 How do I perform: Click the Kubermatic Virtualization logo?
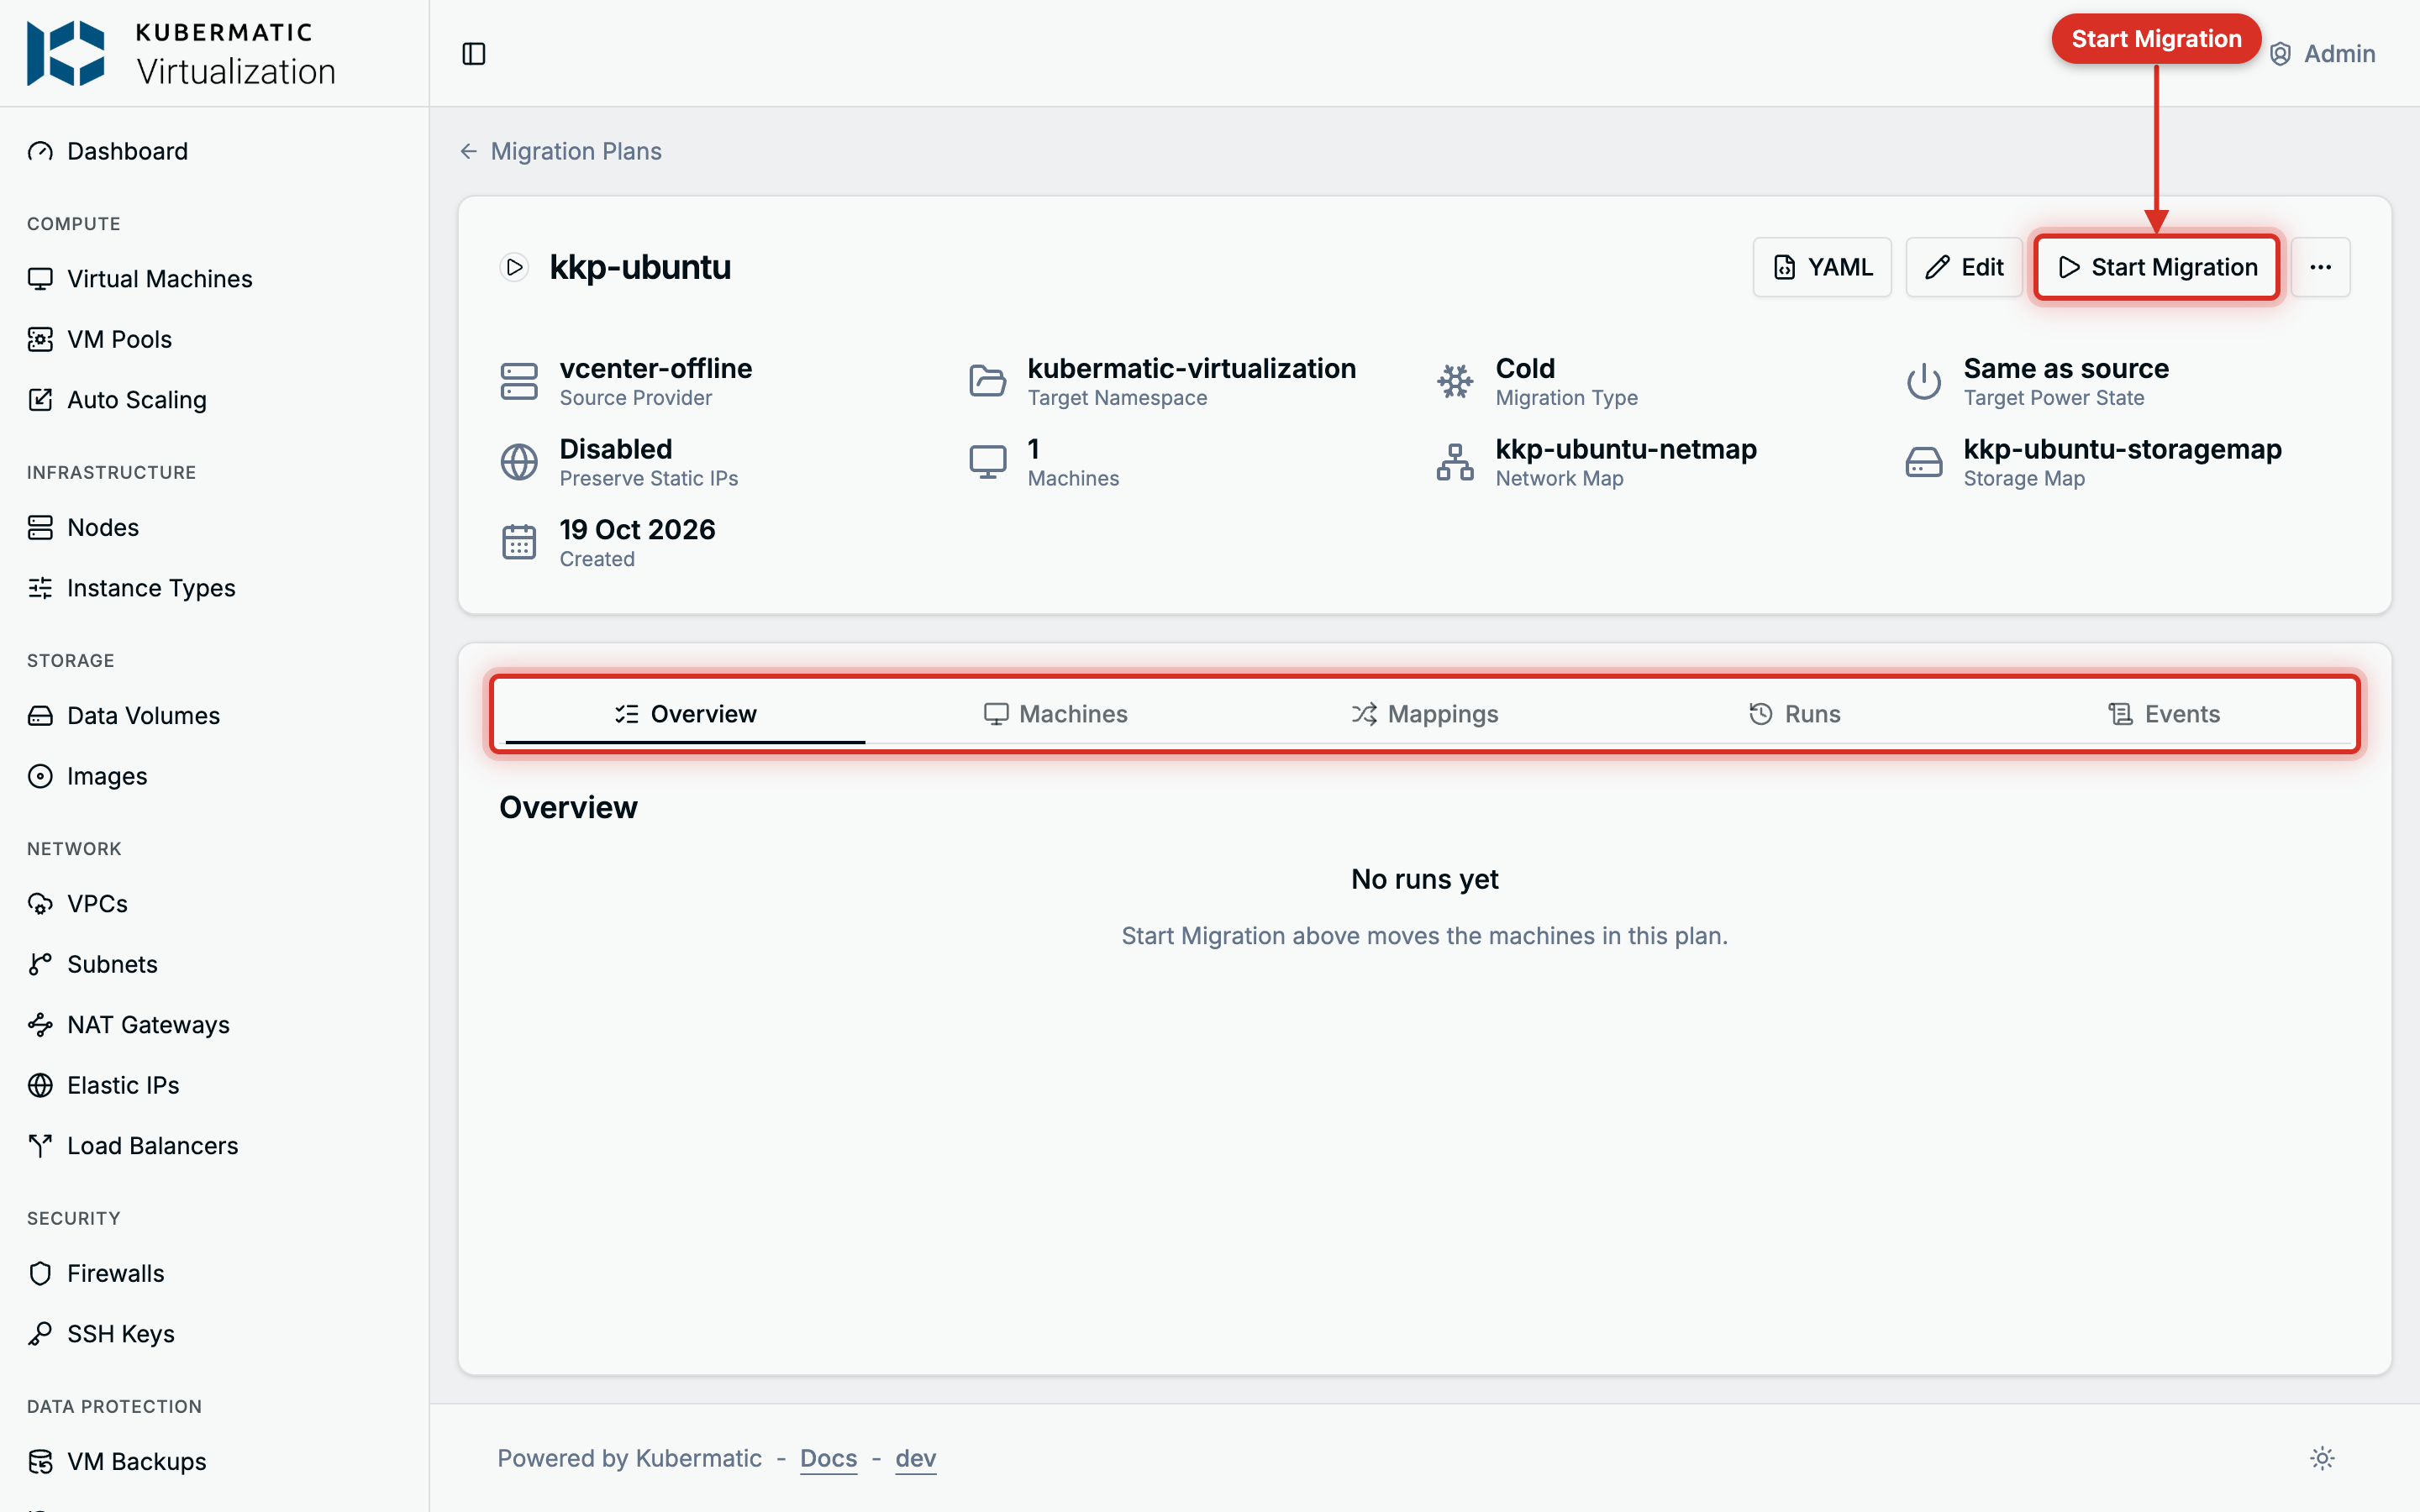click(x=181, y=53)
